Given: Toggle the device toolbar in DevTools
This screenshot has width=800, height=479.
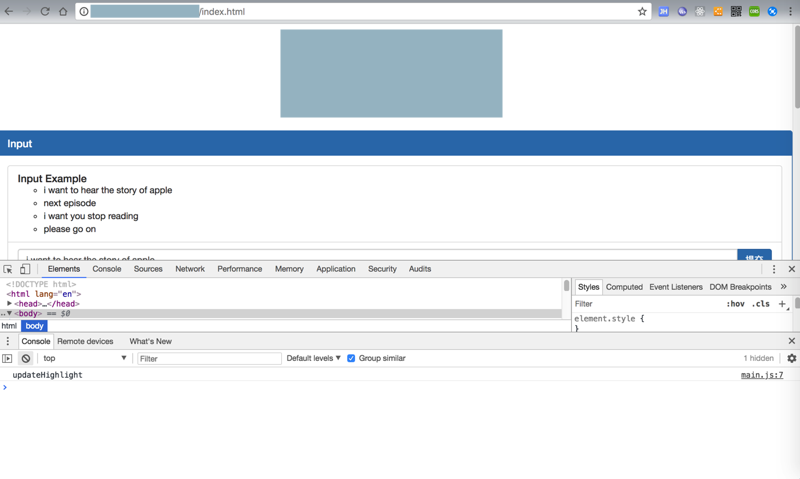Looking at the screenshot, I should click(x=24, y=269).
